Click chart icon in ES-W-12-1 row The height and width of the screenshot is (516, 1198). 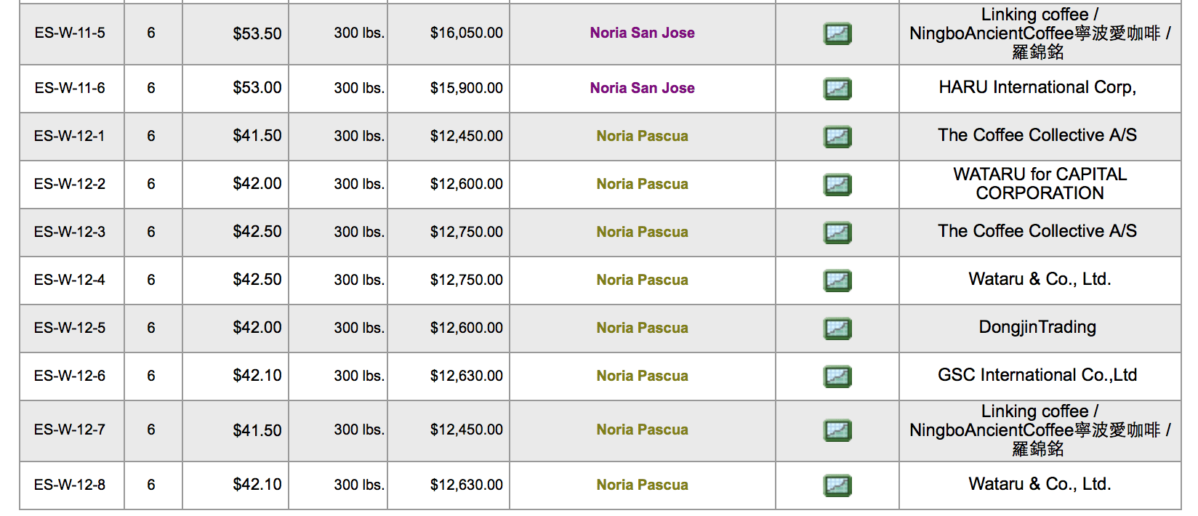pos(837,137)
